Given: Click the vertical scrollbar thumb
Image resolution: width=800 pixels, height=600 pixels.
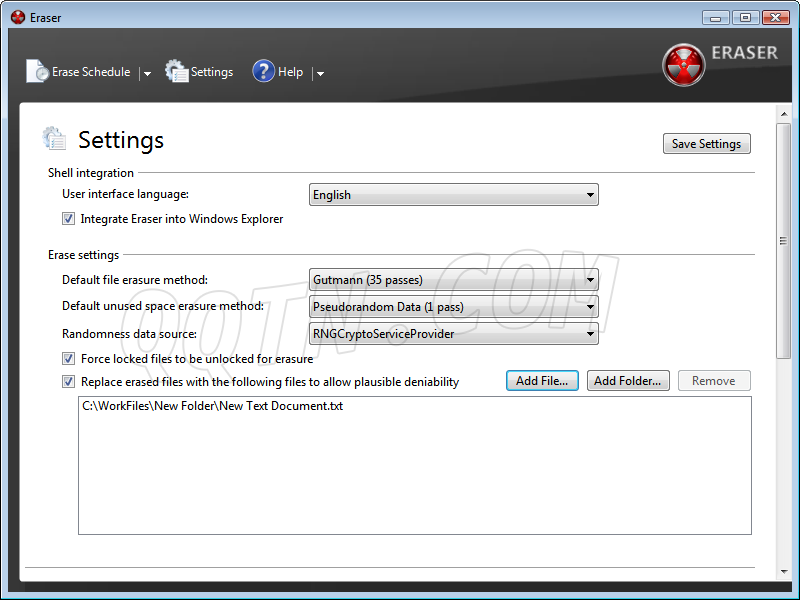Looking at the screenshot, I should (x=783, y=240).
